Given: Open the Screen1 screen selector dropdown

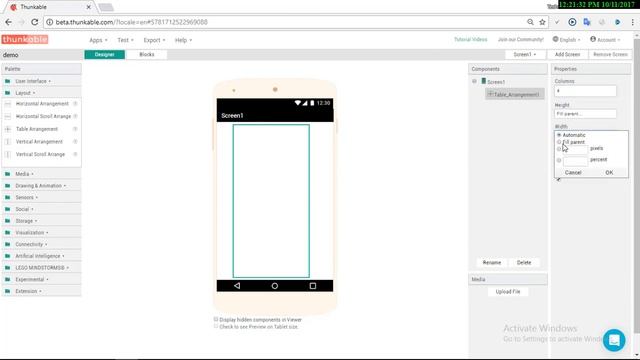Looking at the screenshot, I should pyautogui.click(x=525, y=54).
